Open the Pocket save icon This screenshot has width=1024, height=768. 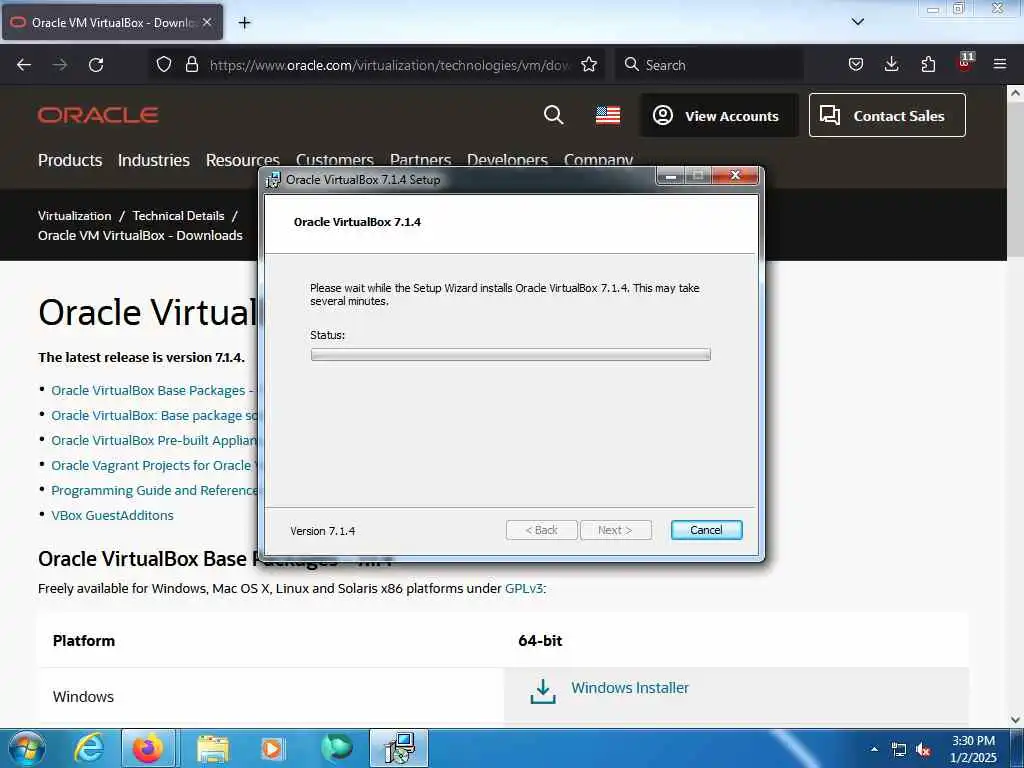856,64
